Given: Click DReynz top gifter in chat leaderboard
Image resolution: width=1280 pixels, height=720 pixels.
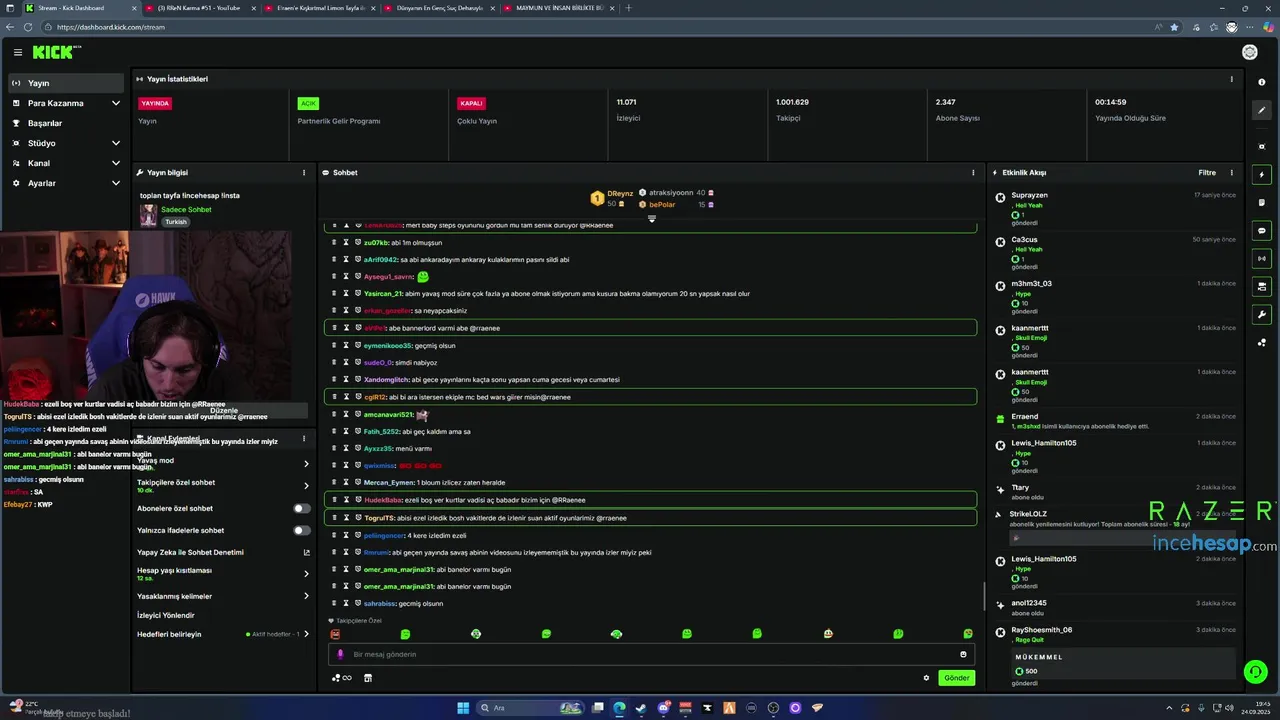Looking at the screenshot, I should tap(620, 193).
